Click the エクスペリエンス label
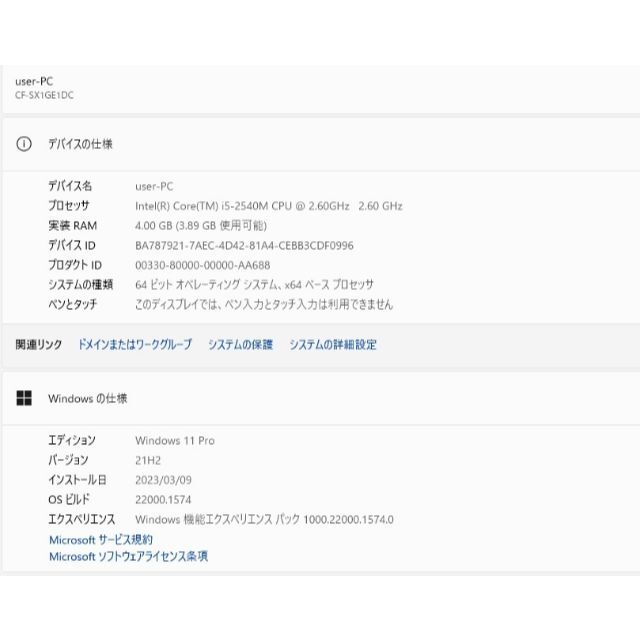 tap(82, 519)
